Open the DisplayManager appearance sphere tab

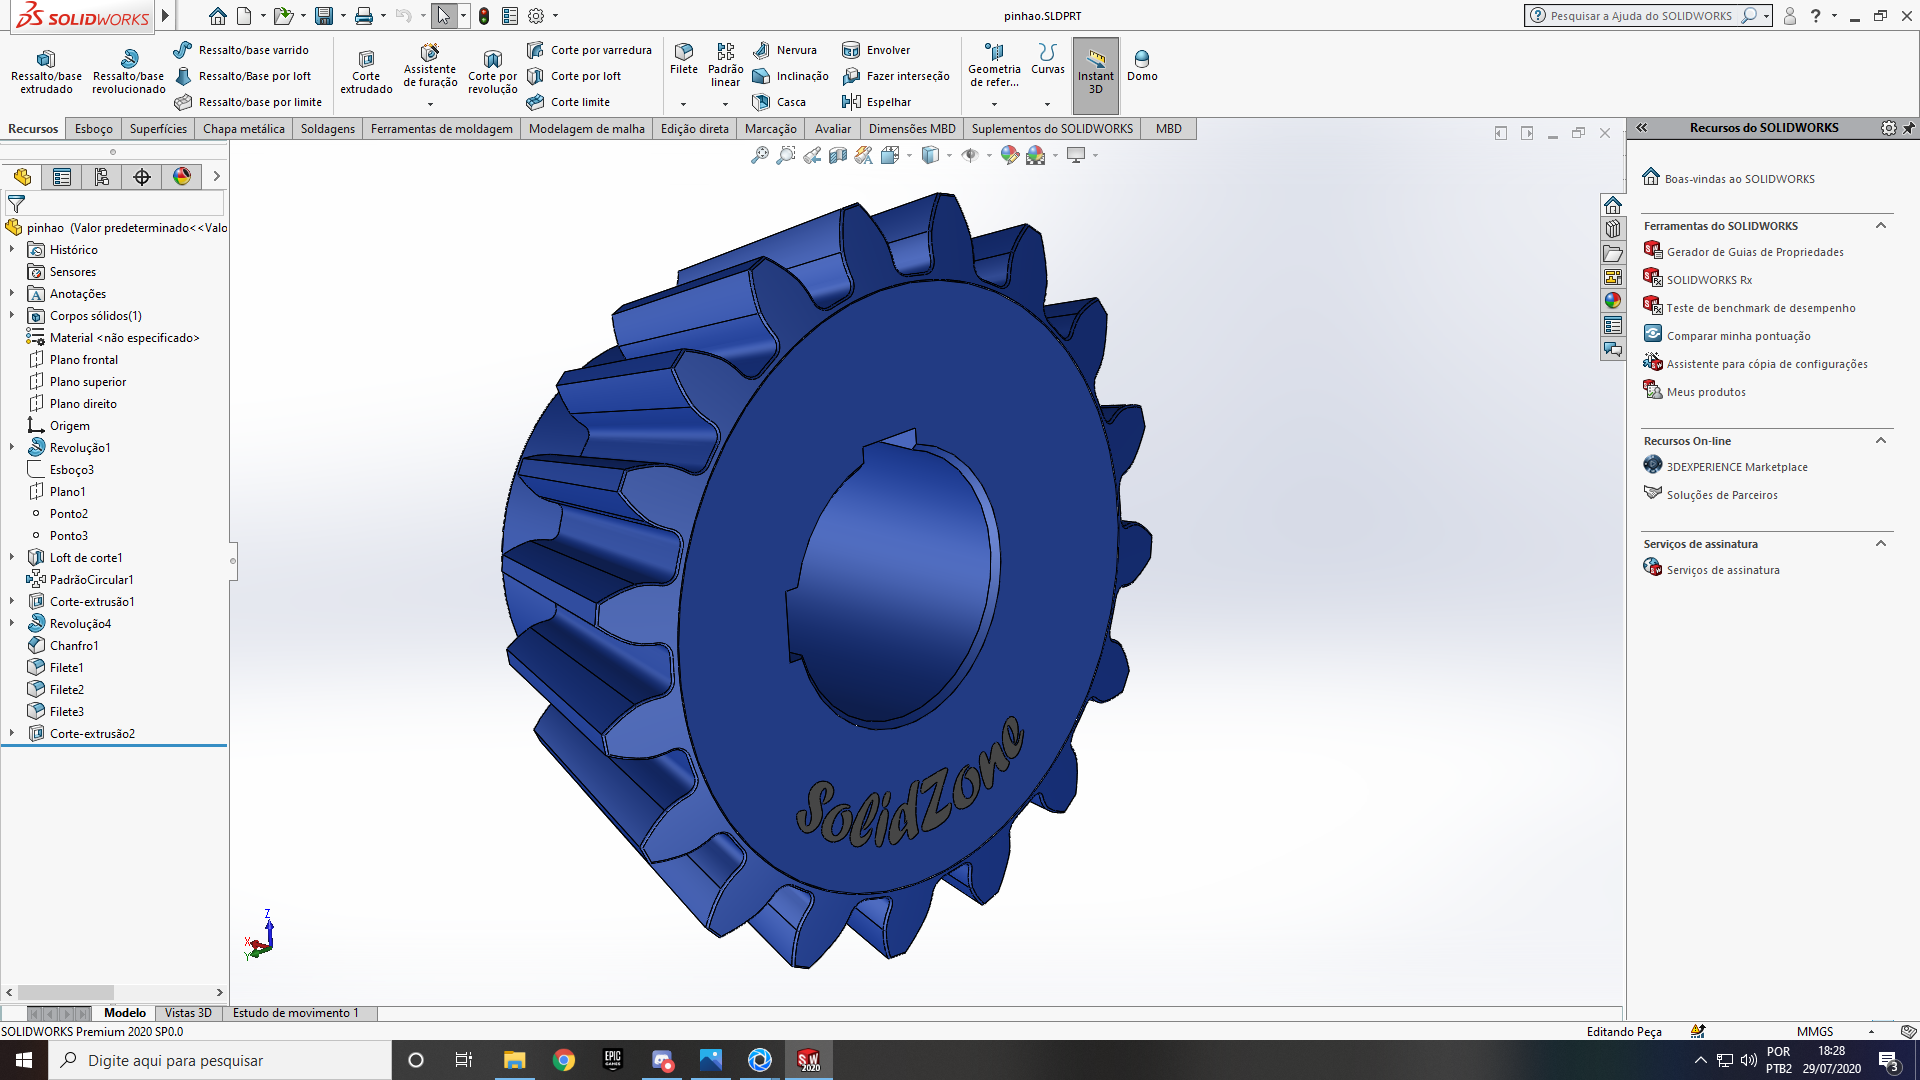click(x=182, y=177)
